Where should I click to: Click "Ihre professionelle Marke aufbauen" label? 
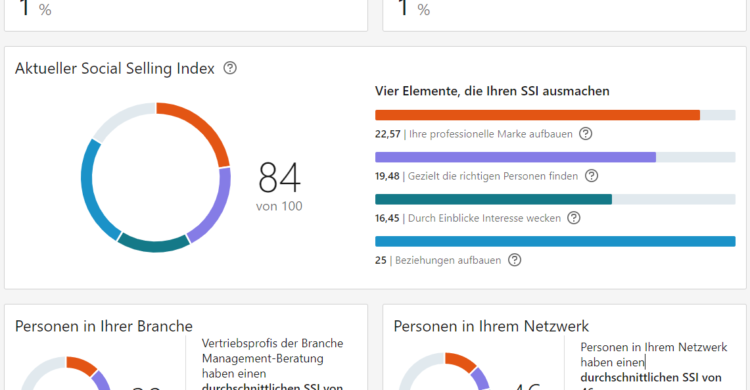[491, 134]
